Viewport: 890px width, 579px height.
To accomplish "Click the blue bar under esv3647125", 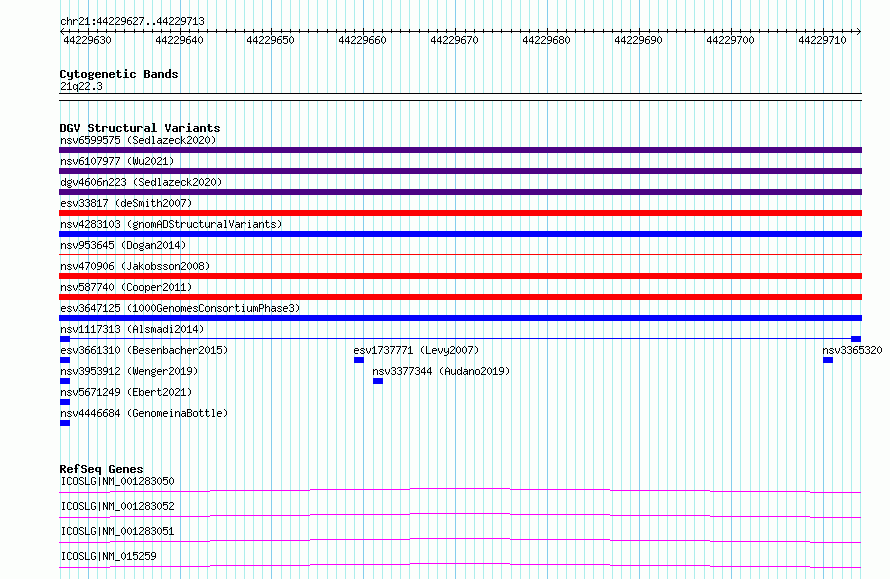I will [460, 318].
